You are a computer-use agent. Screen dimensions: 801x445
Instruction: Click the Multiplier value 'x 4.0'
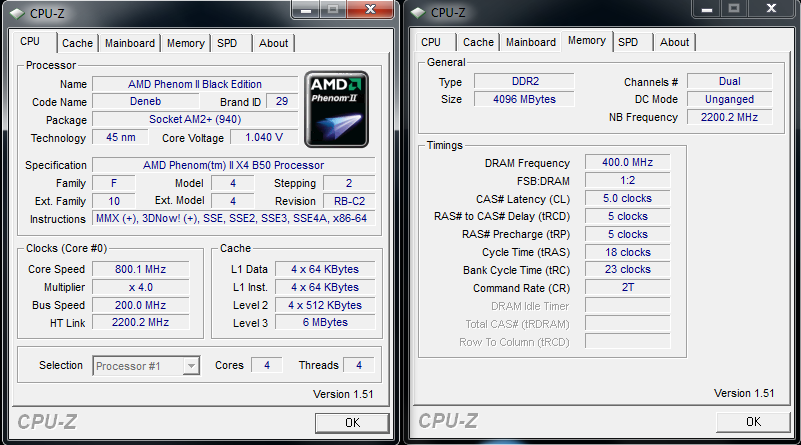point(140,287)
